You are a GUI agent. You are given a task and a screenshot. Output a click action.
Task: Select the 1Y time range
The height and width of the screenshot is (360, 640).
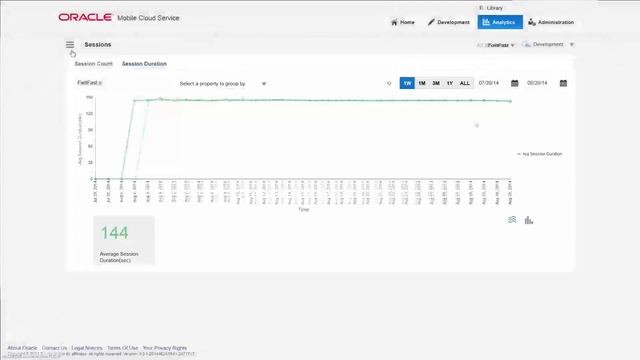[x=450, y=83]
